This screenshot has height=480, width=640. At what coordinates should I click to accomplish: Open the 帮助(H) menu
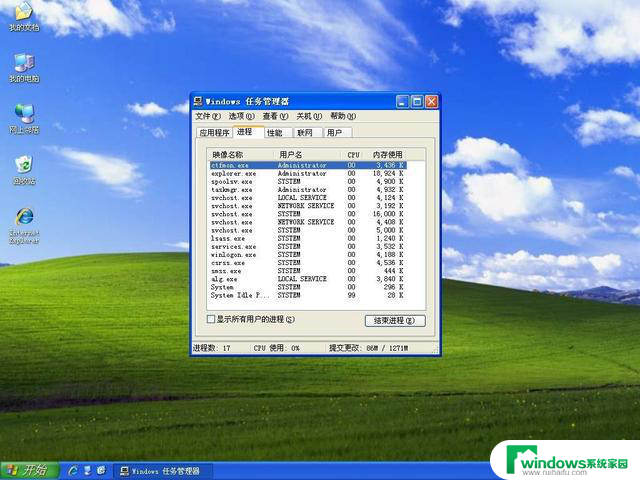(343, 116)
